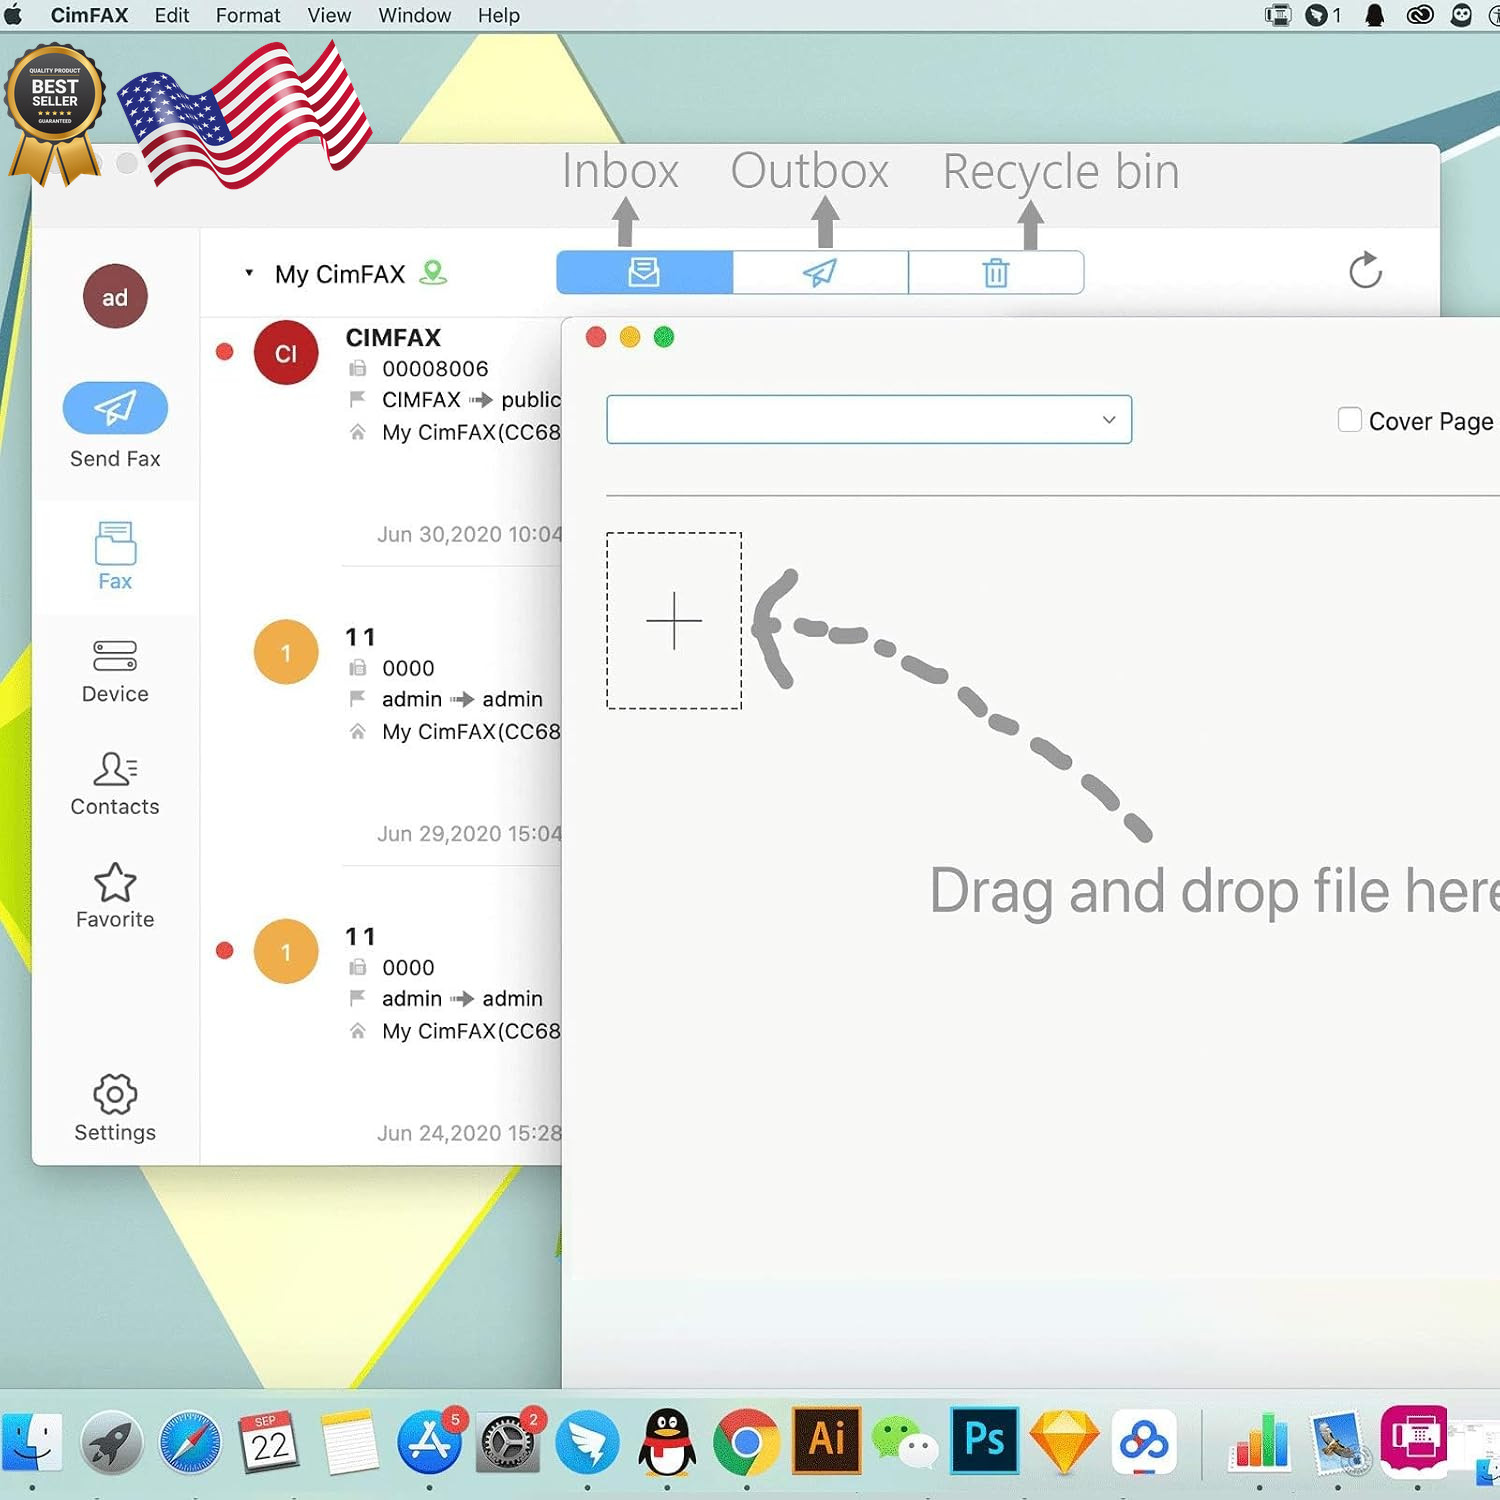
Task: Click fax number '00008006'
Action: tap(435, 369)
